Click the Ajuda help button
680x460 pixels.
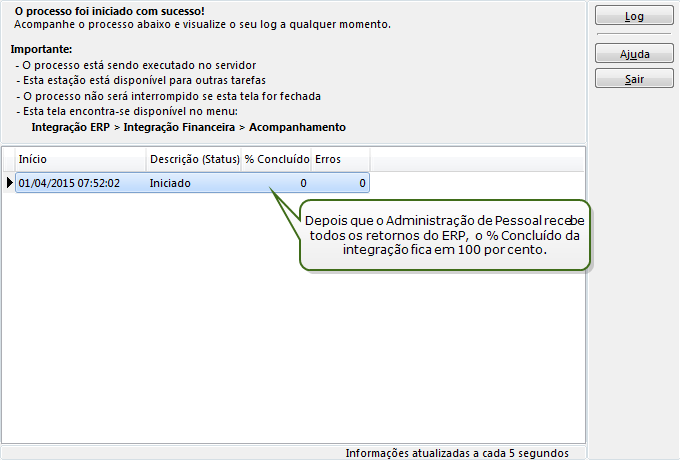(634, 53)
